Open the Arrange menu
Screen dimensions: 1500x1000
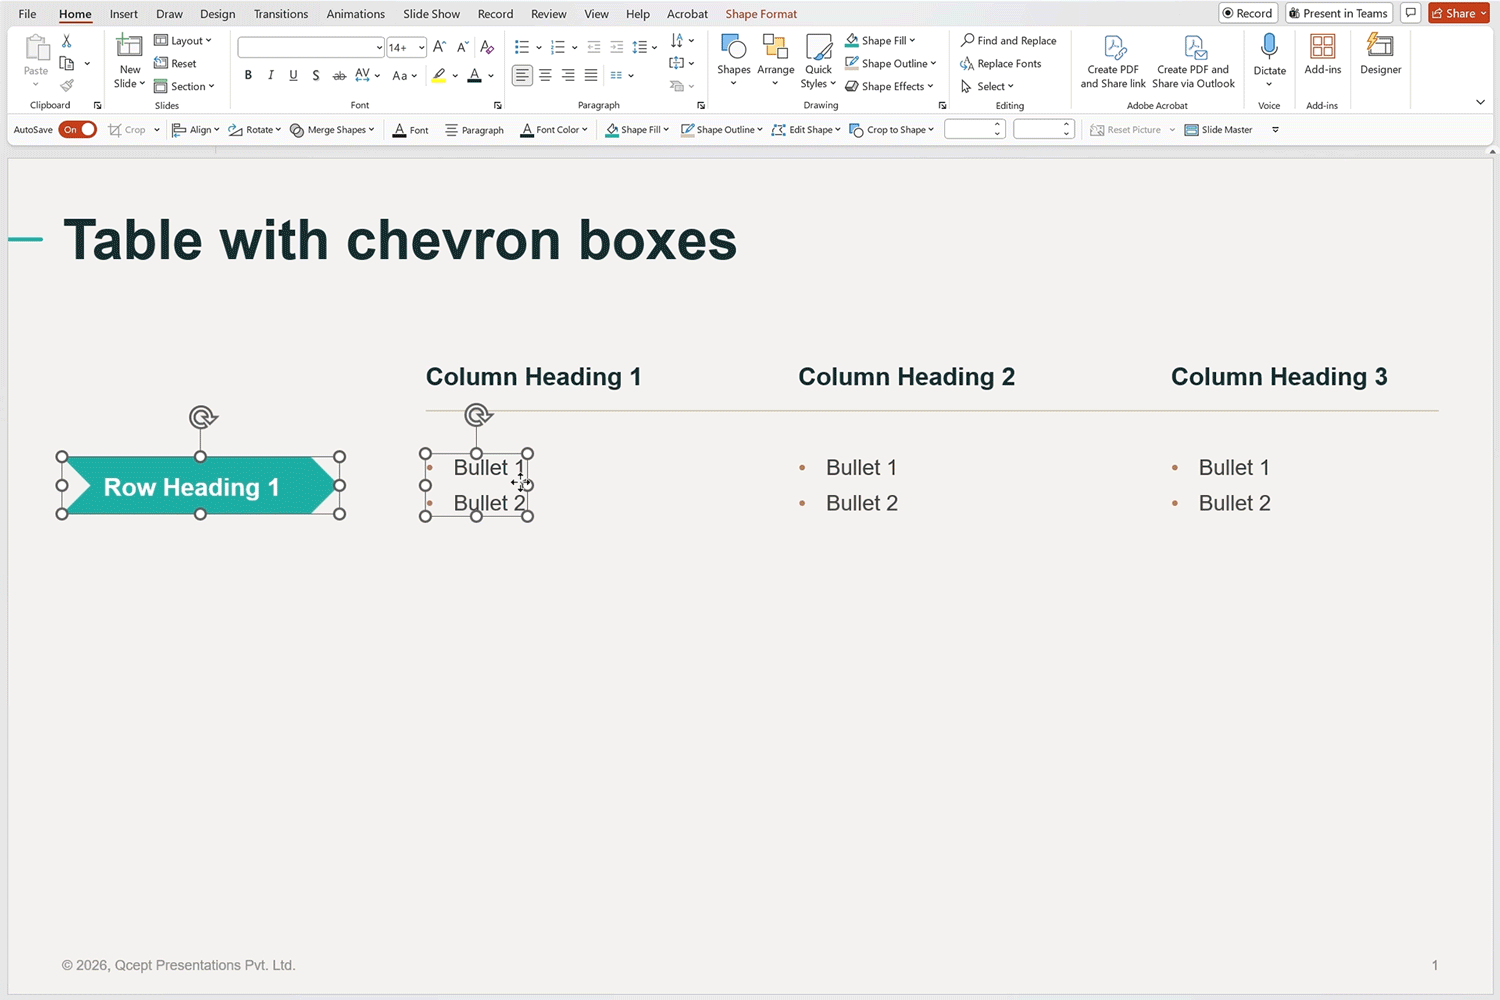775,60
